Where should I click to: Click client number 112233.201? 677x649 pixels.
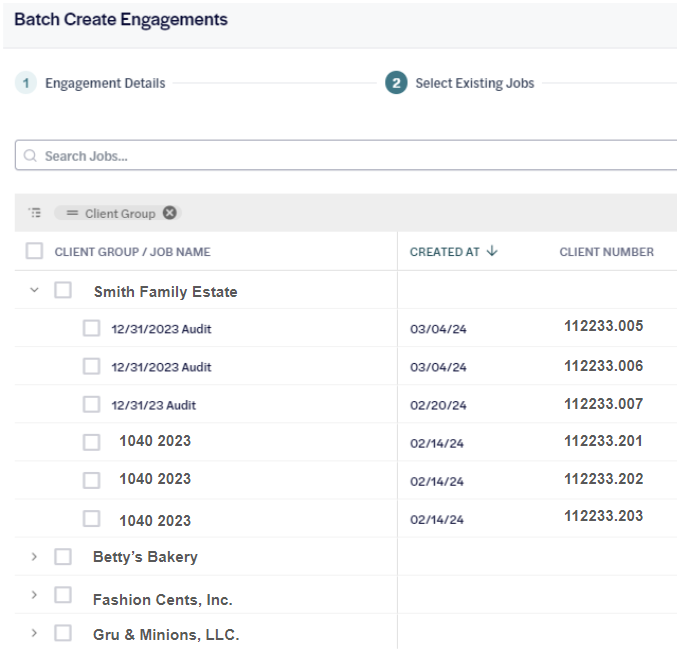(x=603, y=441)
